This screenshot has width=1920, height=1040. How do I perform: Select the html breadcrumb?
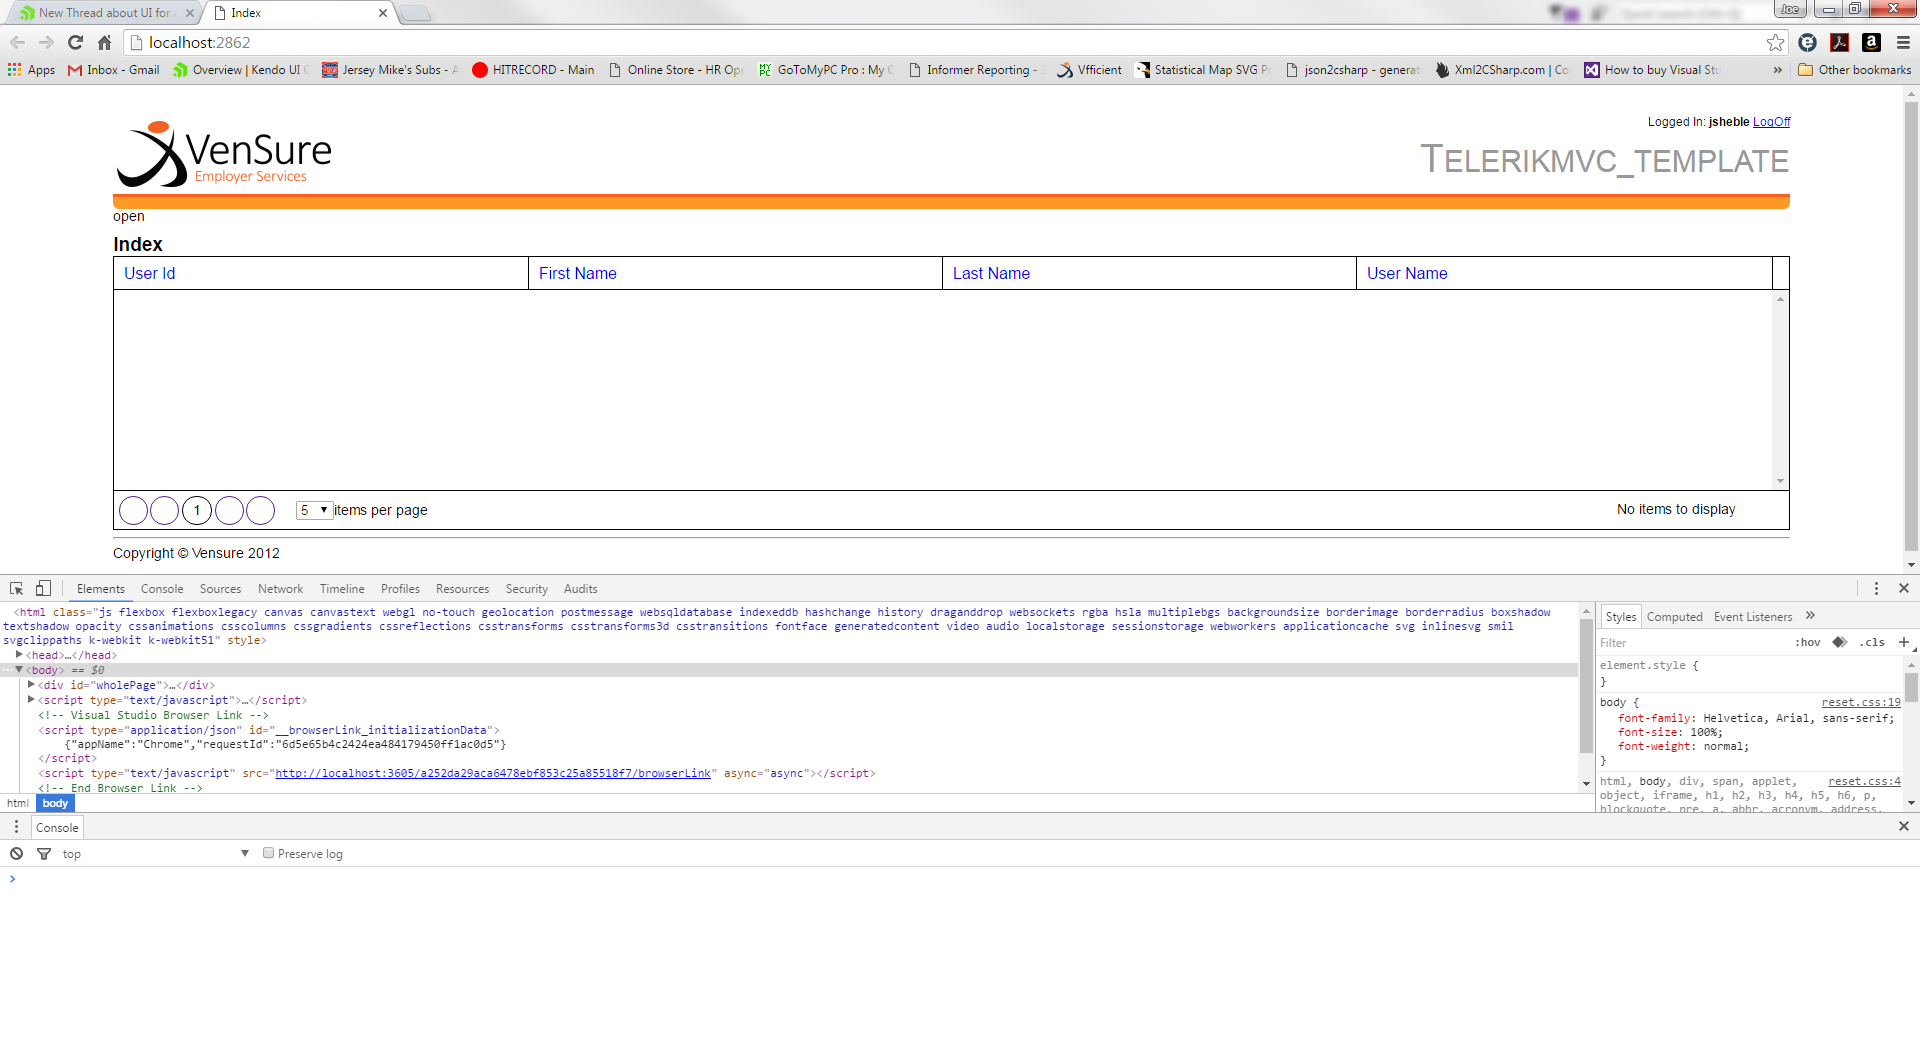pos(18,803)
